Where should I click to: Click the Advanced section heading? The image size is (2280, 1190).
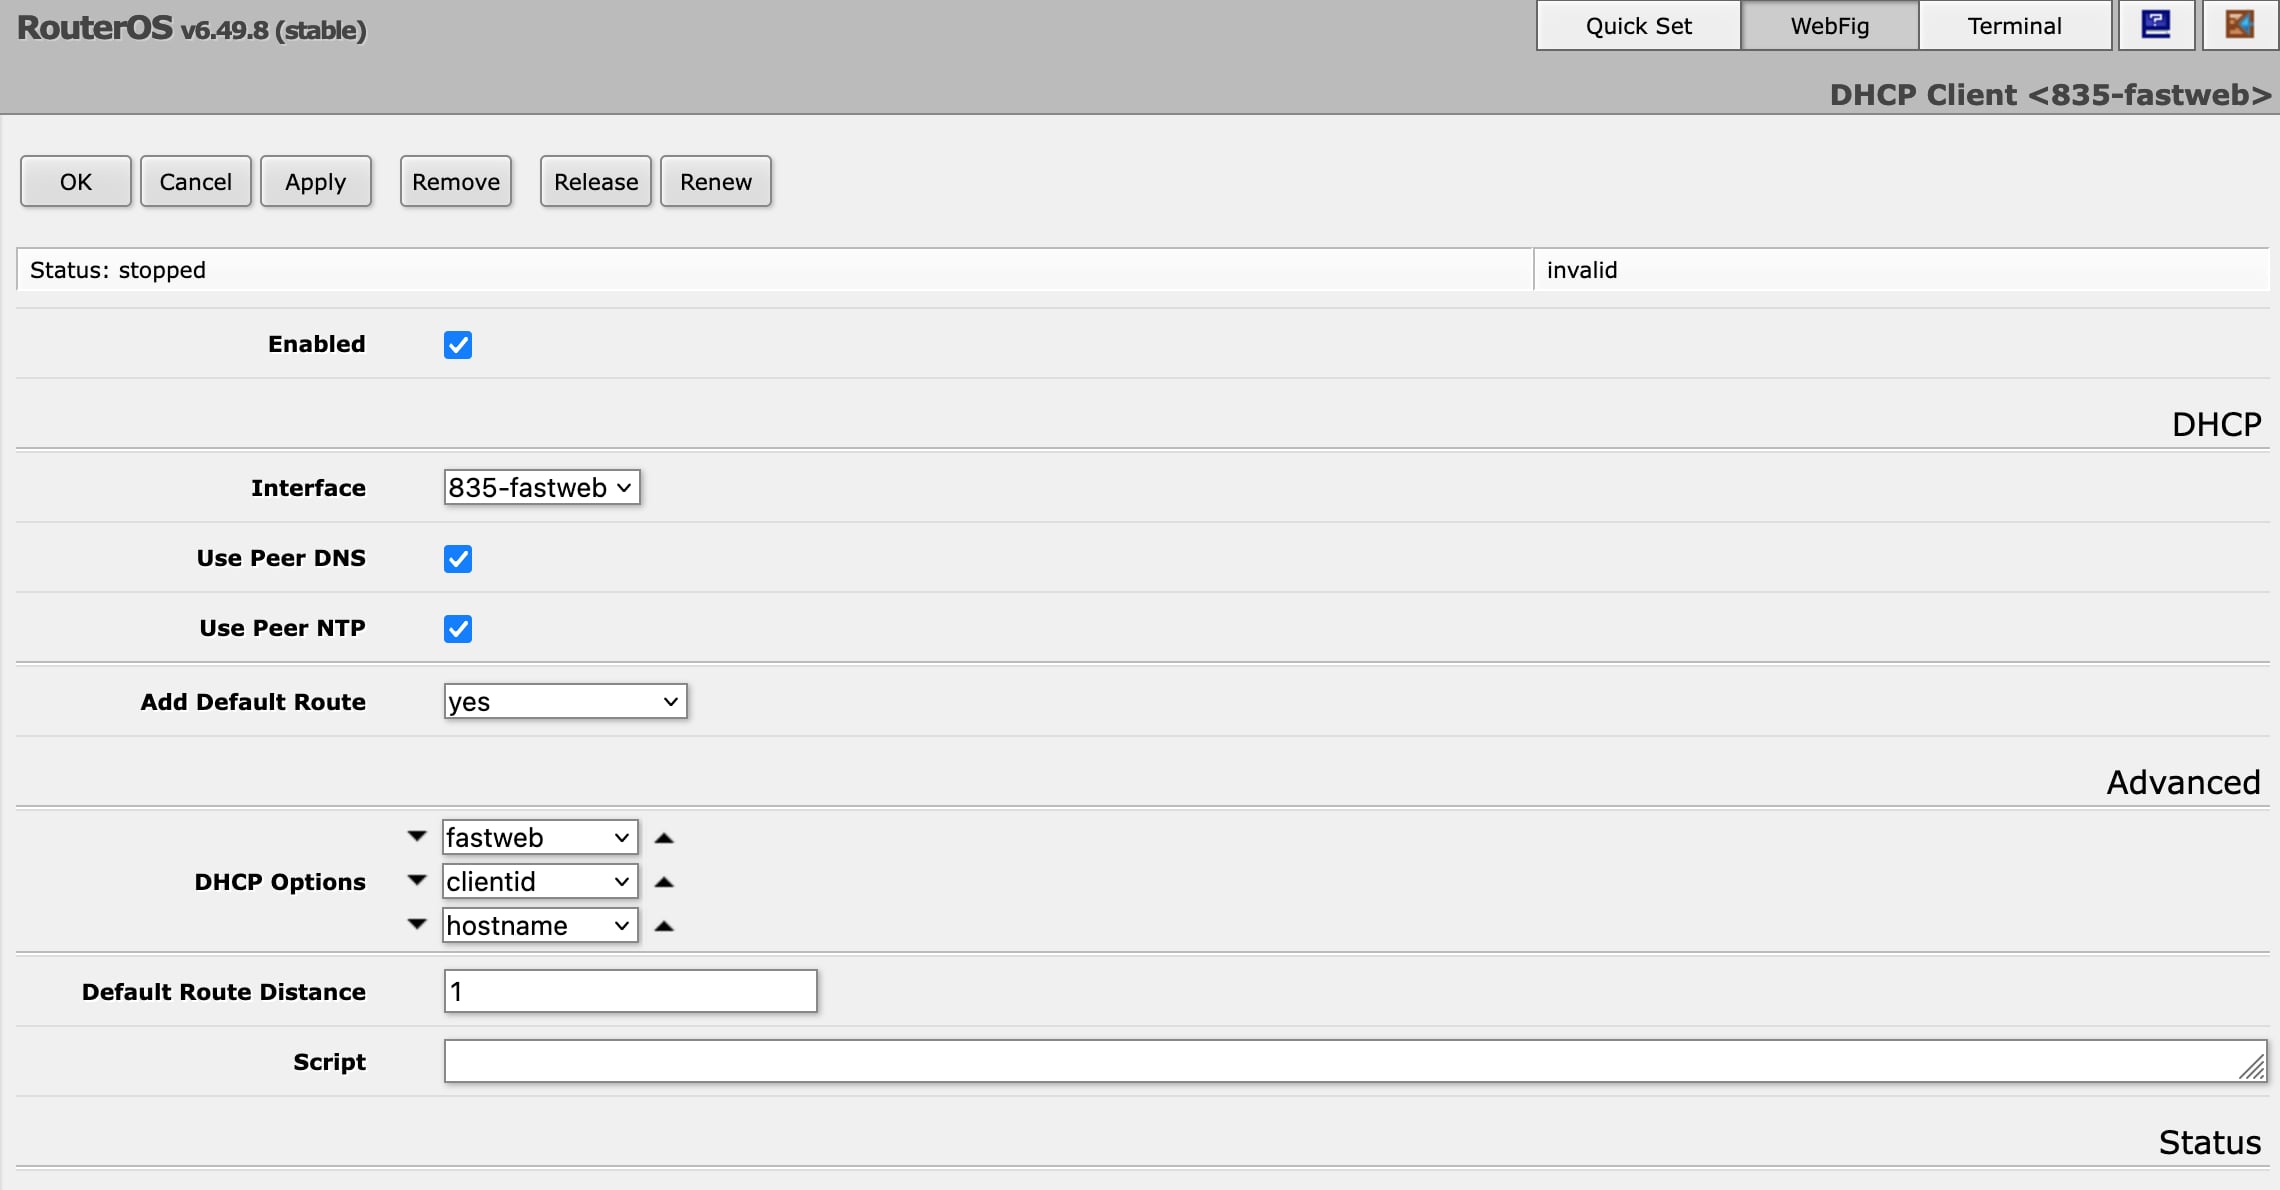click(x=2183, y=782)
